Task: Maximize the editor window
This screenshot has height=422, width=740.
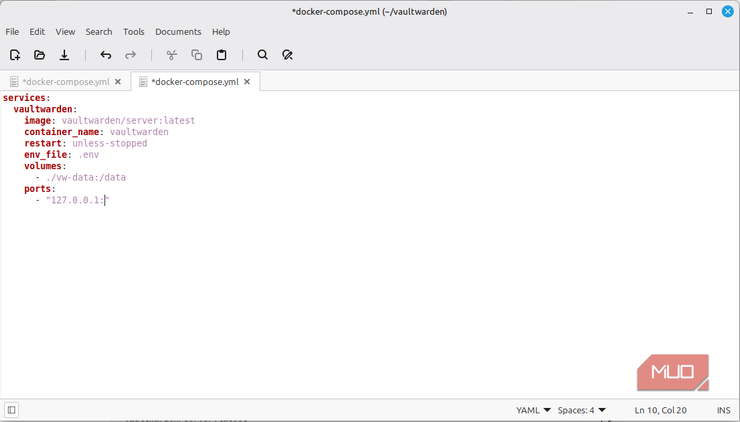Action: [x=709, y=11]
